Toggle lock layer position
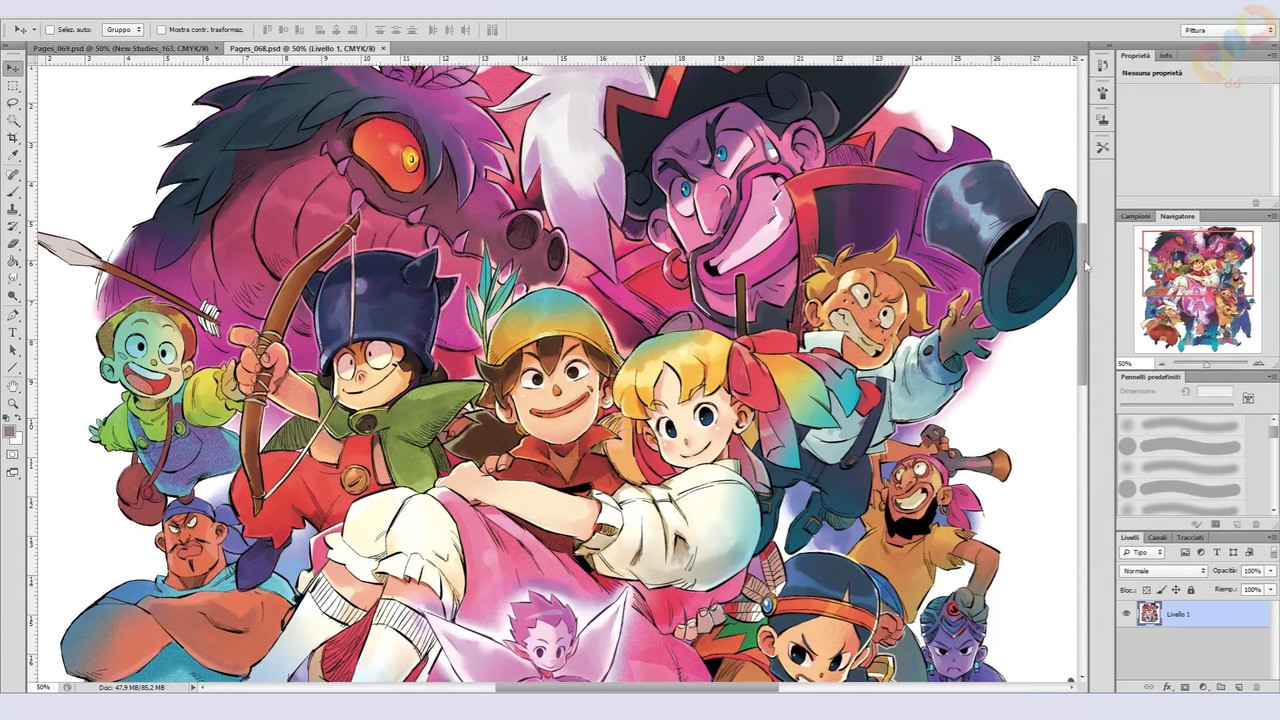Viewport: 1280px width, 720px height. (x=1176, y=590)
